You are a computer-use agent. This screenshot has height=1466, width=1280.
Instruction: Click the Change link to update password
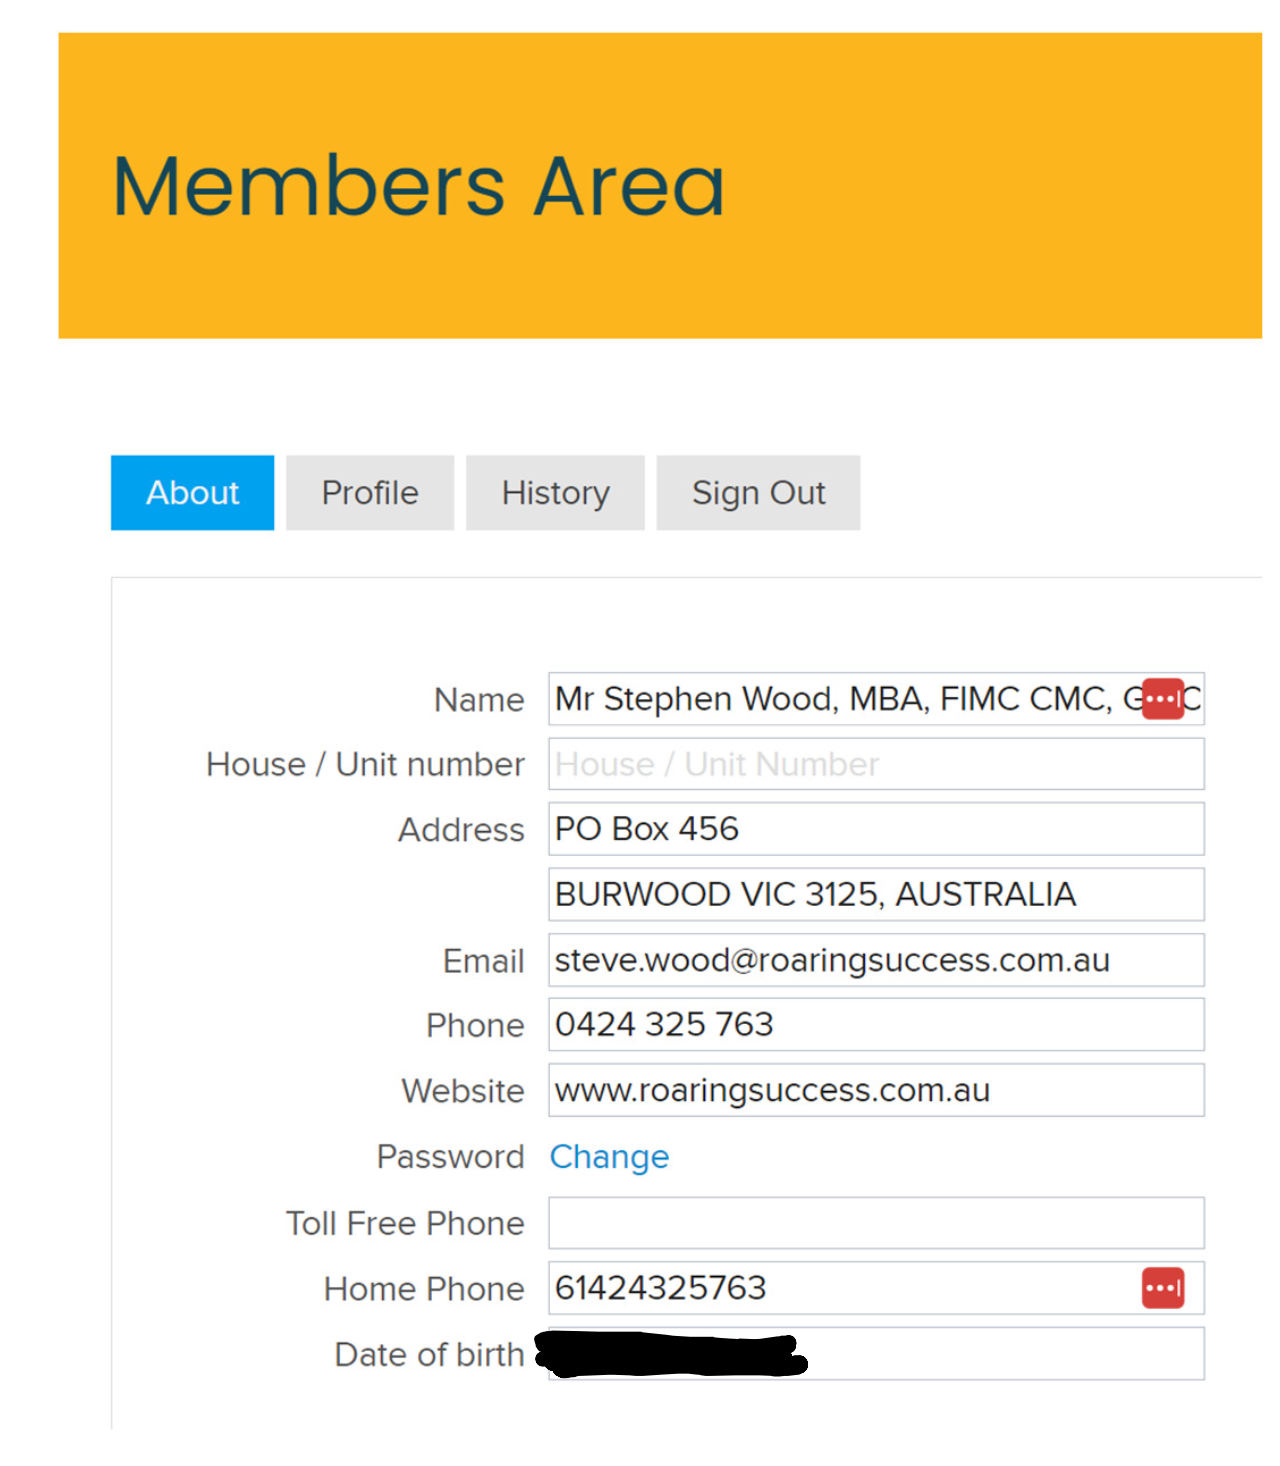point(609,1157)
